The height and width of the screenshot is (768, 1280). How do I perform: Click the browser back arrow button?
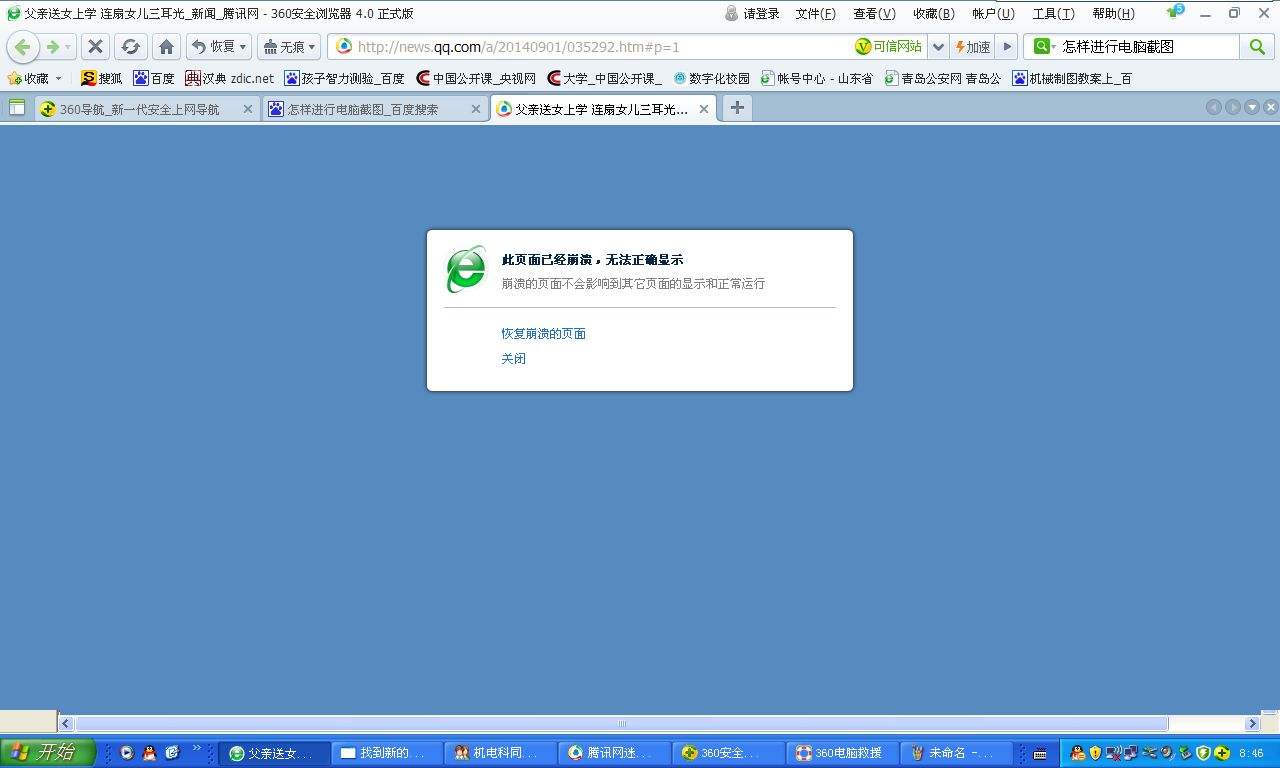click(23, 47)
